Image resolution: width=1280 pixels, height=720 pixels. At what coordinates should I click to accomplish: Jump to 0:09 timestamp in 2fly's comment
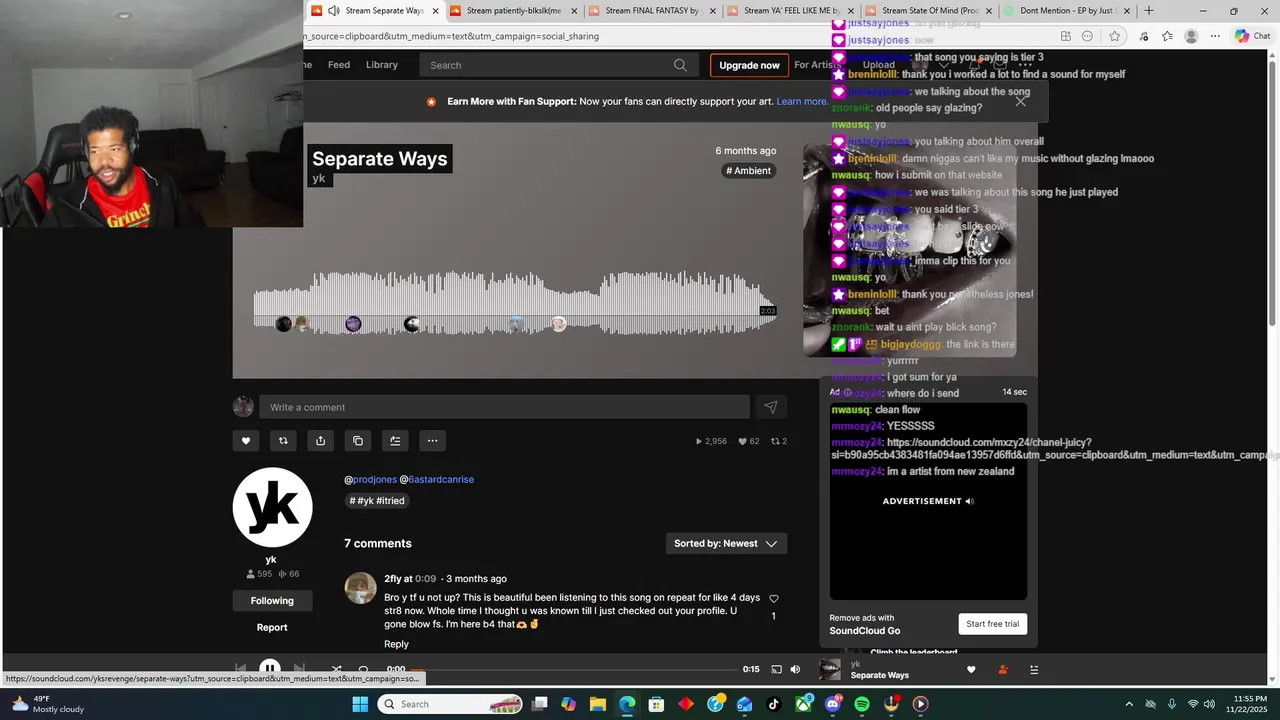coord(425,578)
